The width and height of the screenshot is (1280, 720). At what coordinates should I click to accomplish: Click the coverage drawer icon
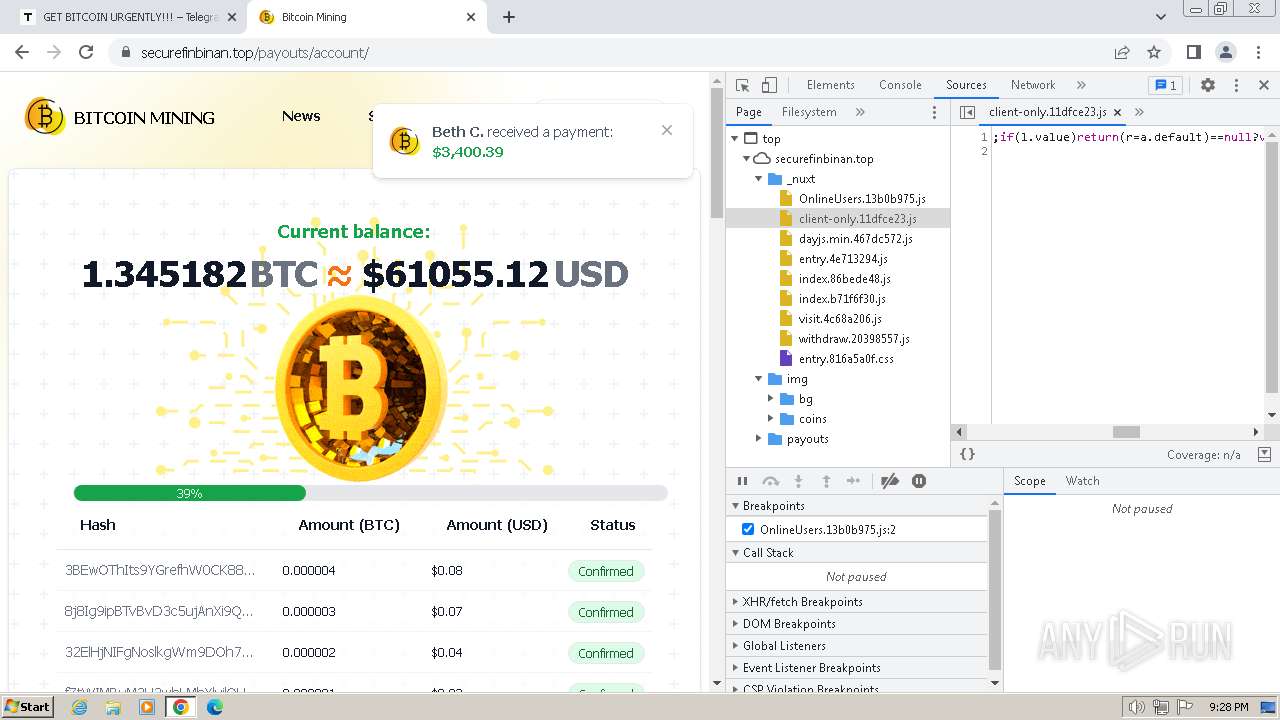(x=1264, y=454)
